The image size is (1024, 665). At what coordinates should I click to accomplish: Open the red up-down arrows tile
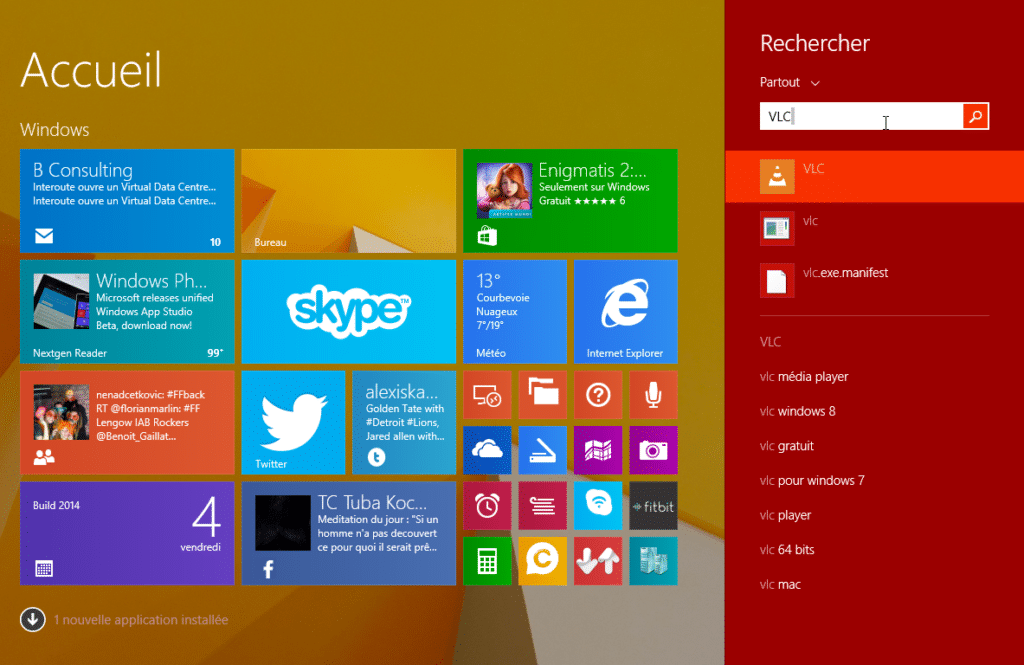598,561
